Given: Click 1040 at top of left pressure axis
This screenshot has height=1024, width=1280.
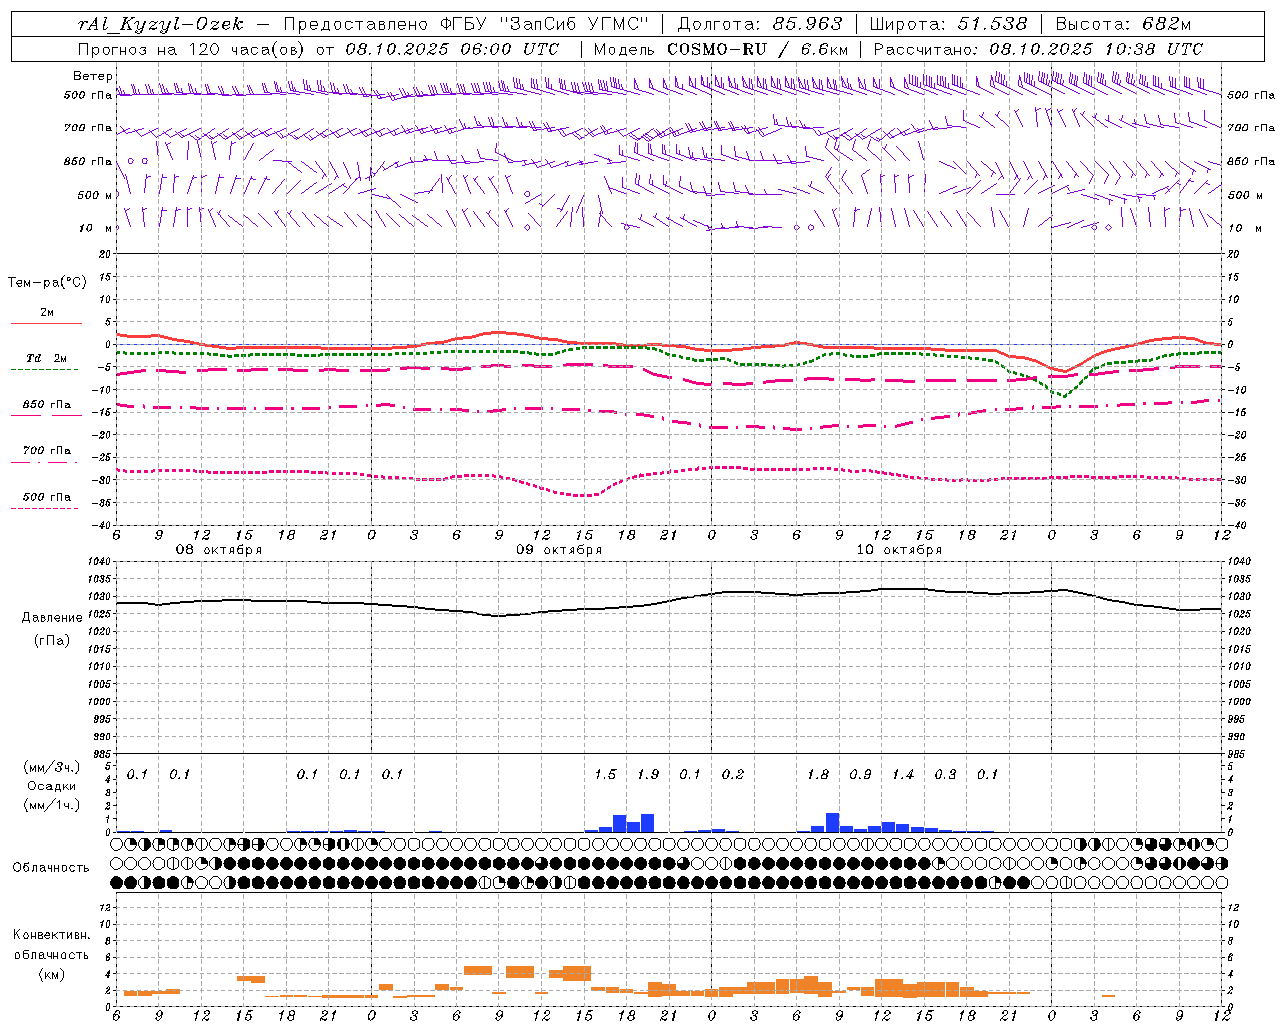Looking at the screenshot, I should (x=101, y=562).
